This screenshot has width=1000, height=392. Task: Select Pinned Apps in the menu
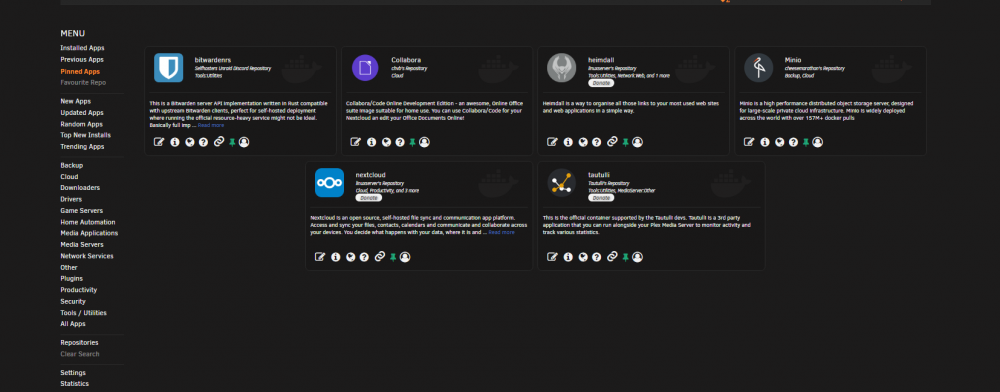click(80, 71)
